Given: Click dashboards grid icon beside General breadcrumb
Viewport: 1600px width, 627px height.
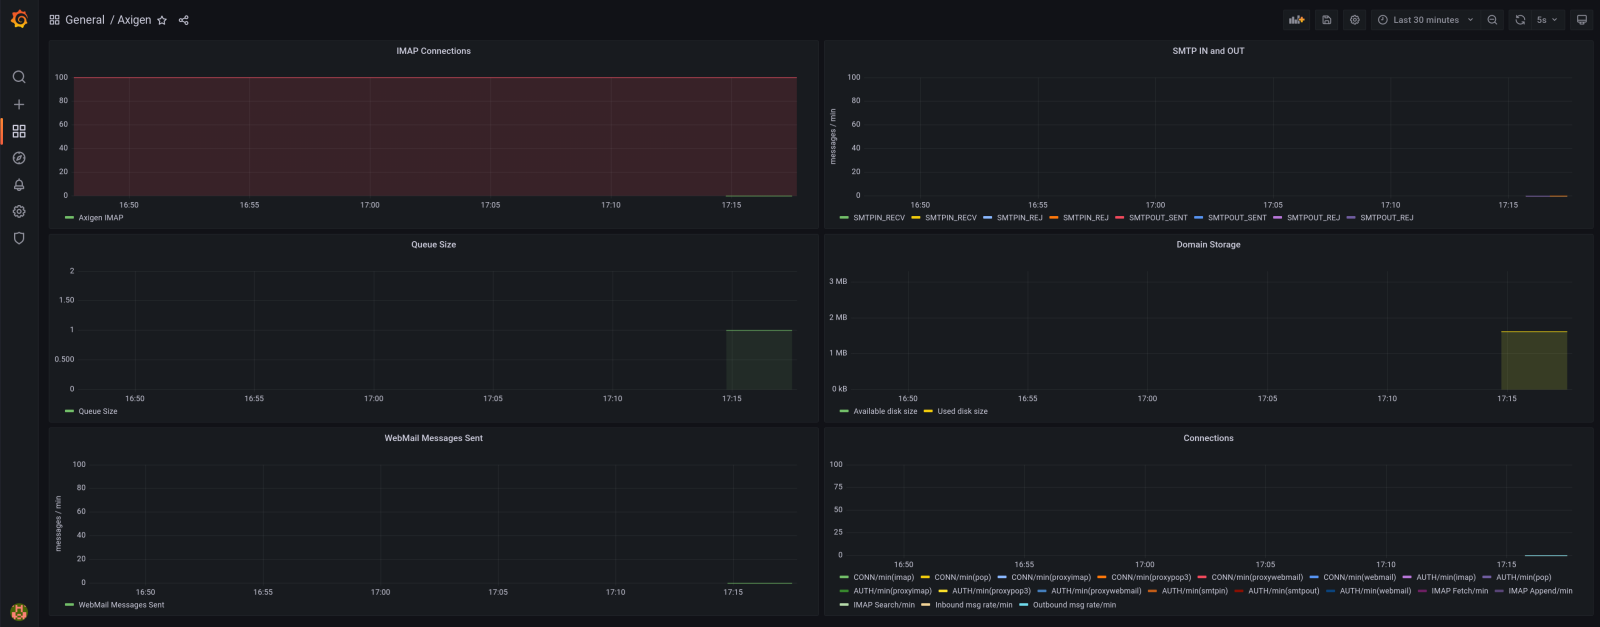Looking at the screenshot, I should [x=54, y=20].
